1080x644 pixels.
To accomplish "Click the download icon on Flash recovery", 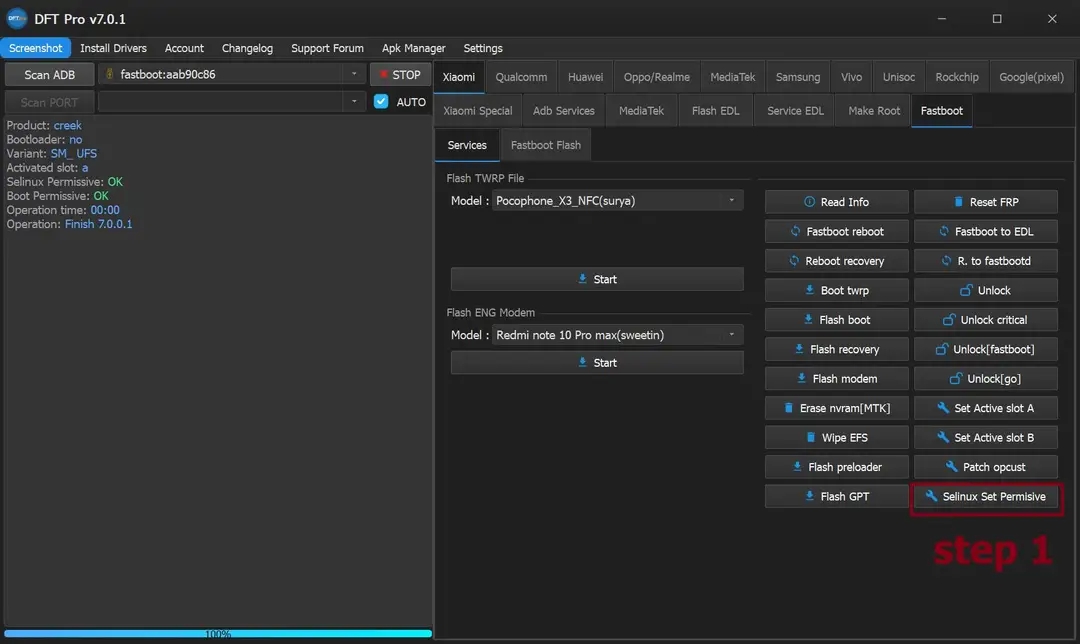I will pos(799,349).
